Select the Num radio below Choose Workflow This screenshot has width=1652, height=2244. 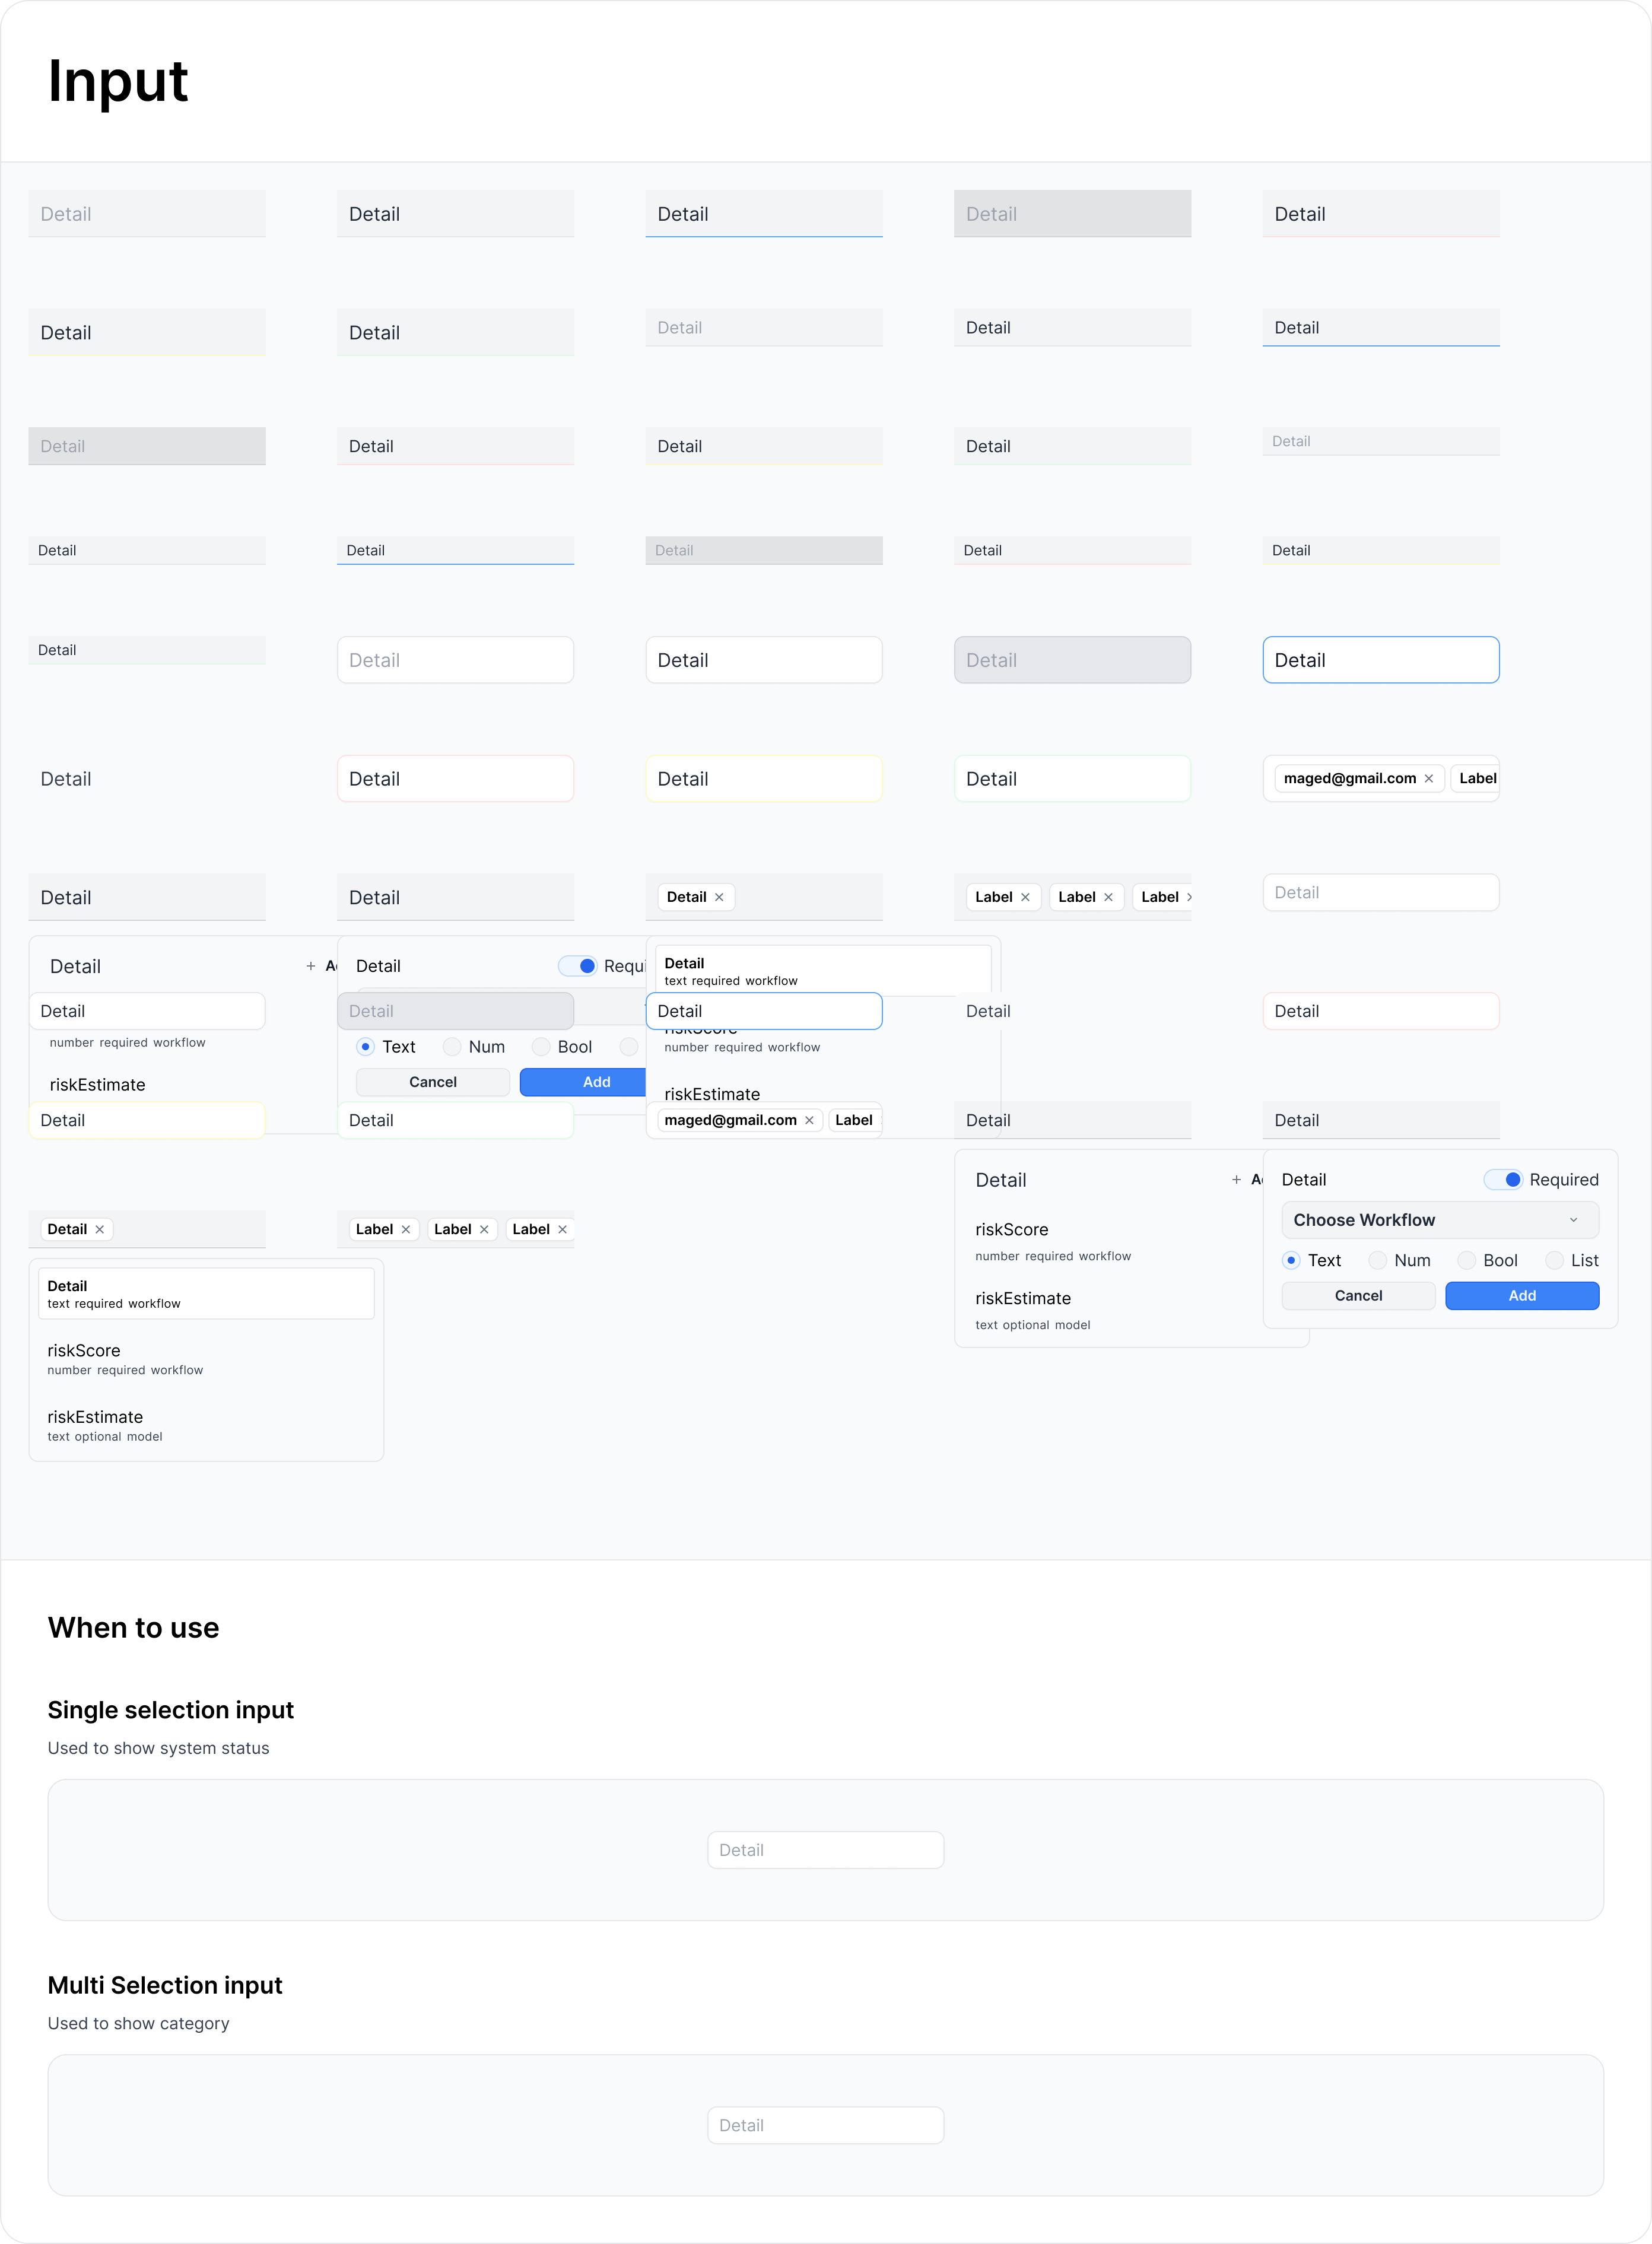point(1377,1260)
